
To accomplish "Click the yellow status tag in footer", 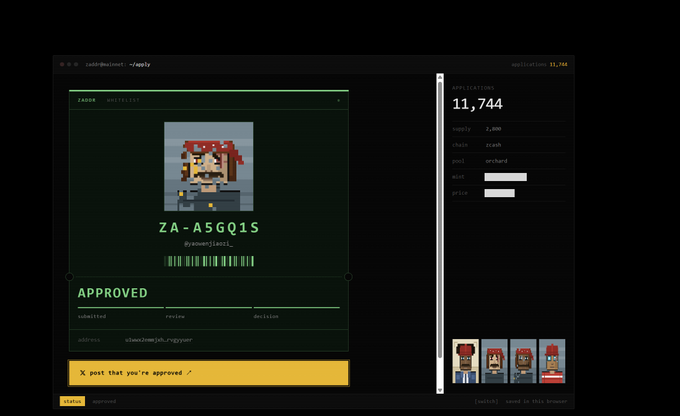I will click(x=72, y=401).
